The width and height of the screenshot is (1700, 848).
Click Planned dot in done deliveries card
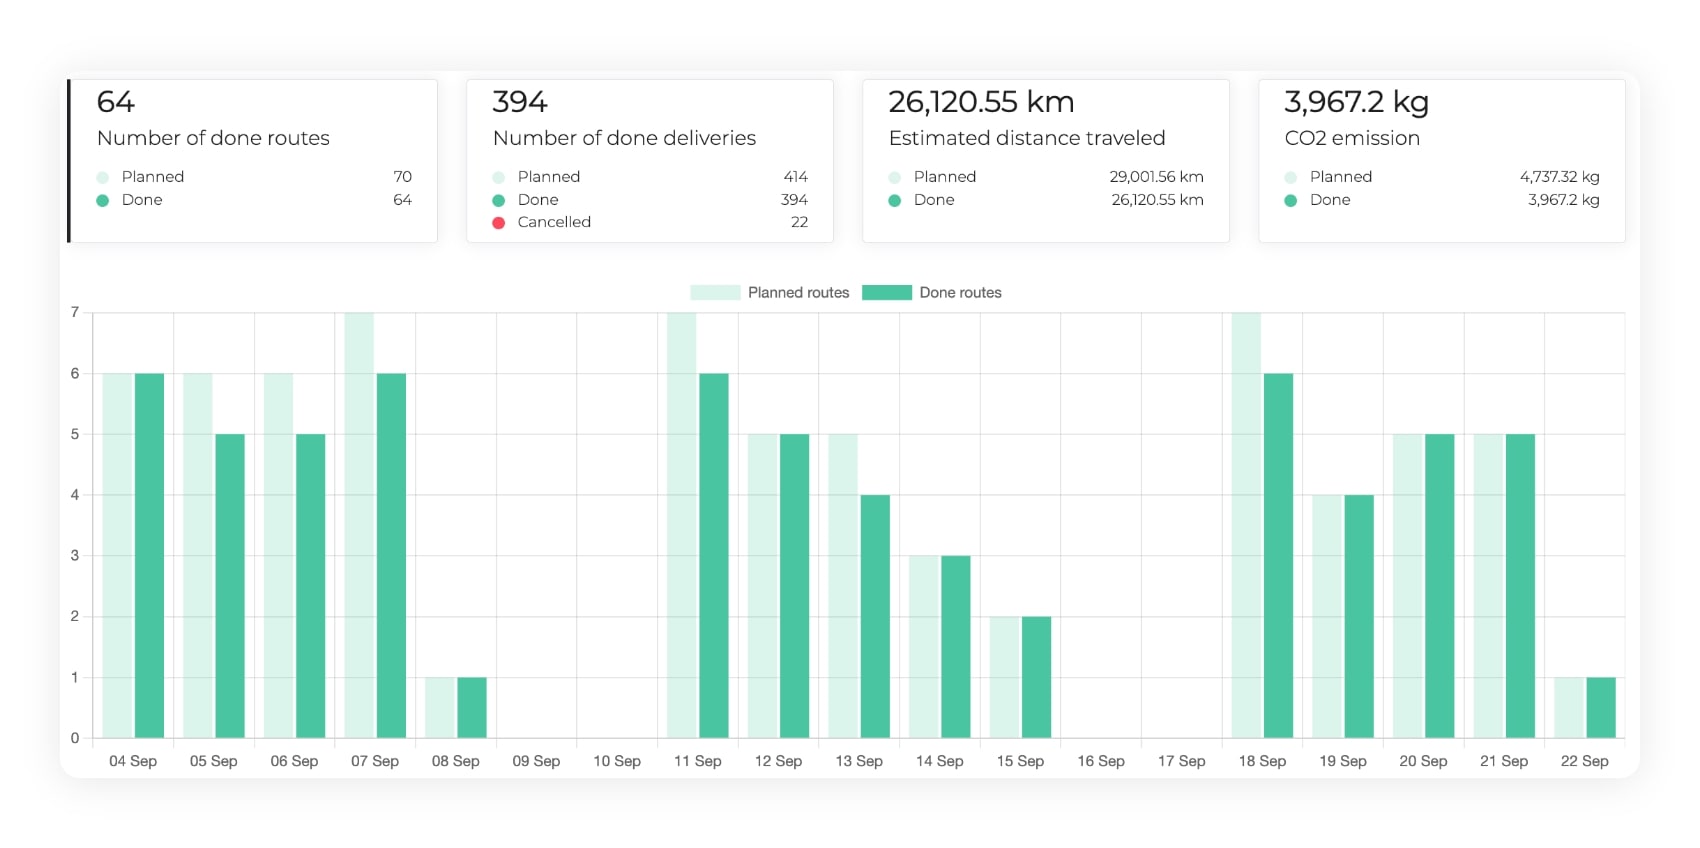(498, 177)
